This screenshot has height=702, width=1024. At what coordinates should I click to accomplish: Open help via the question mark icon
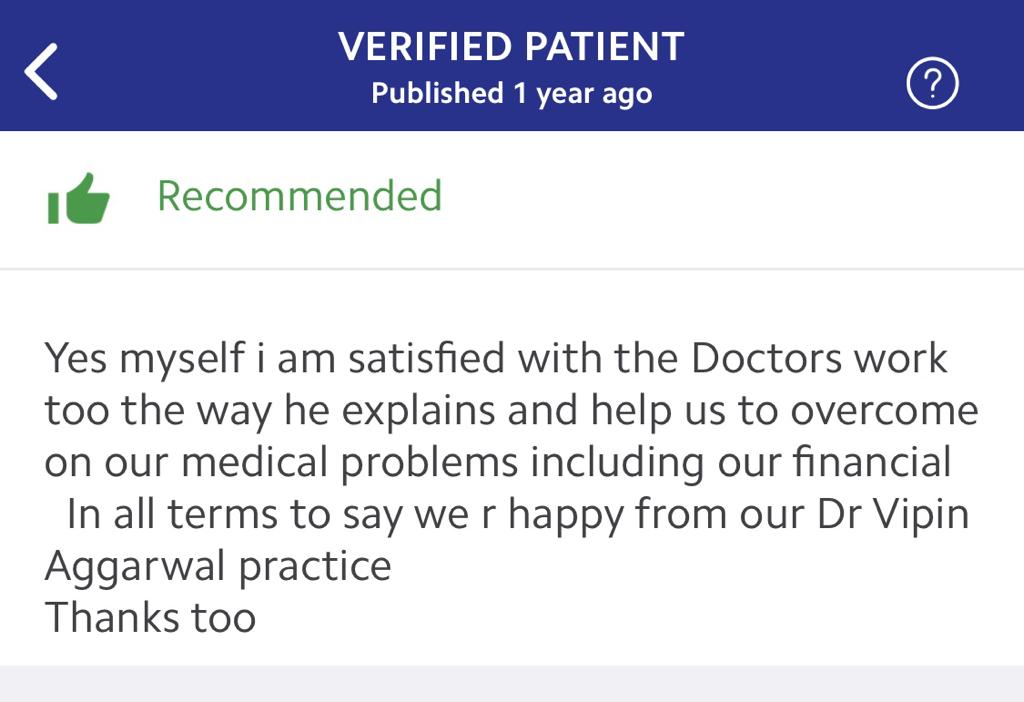(x=932, y=85)
